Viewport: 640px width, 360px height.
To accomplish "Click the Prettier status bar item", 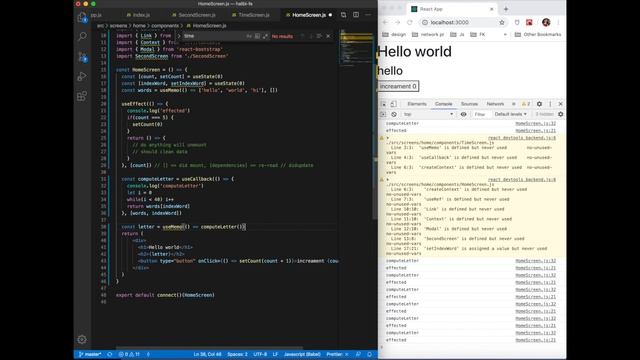I will point(337,354).
